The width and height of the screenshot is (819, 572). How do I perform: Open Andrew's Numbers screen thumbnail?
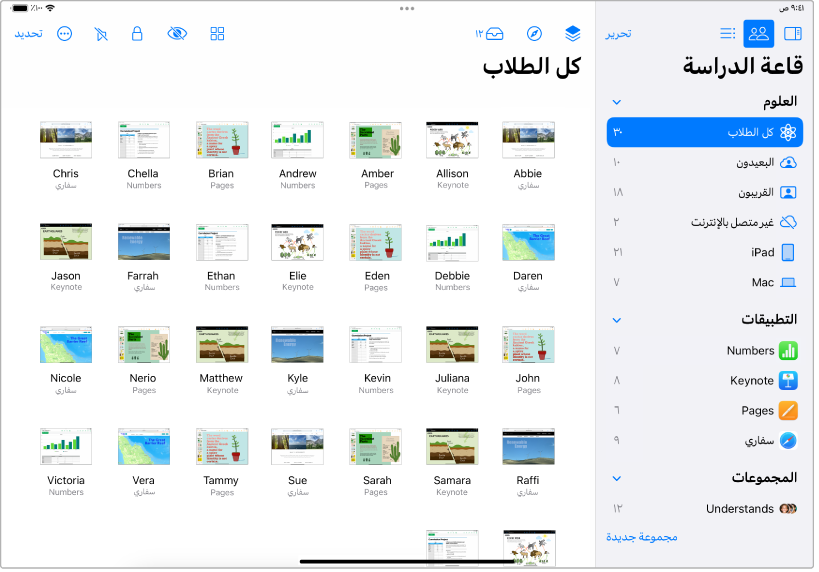297,140
